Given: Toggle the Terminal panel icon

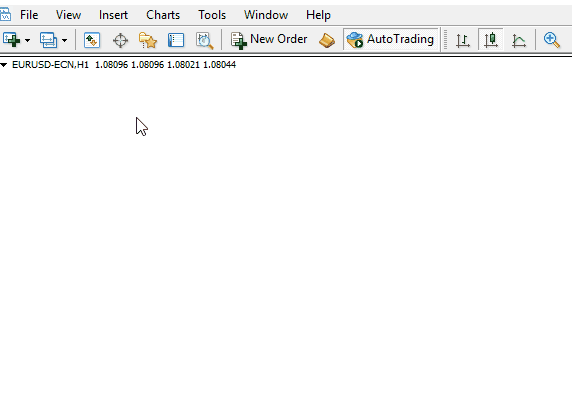Looking at the screenshot, I should coord(176,40).
